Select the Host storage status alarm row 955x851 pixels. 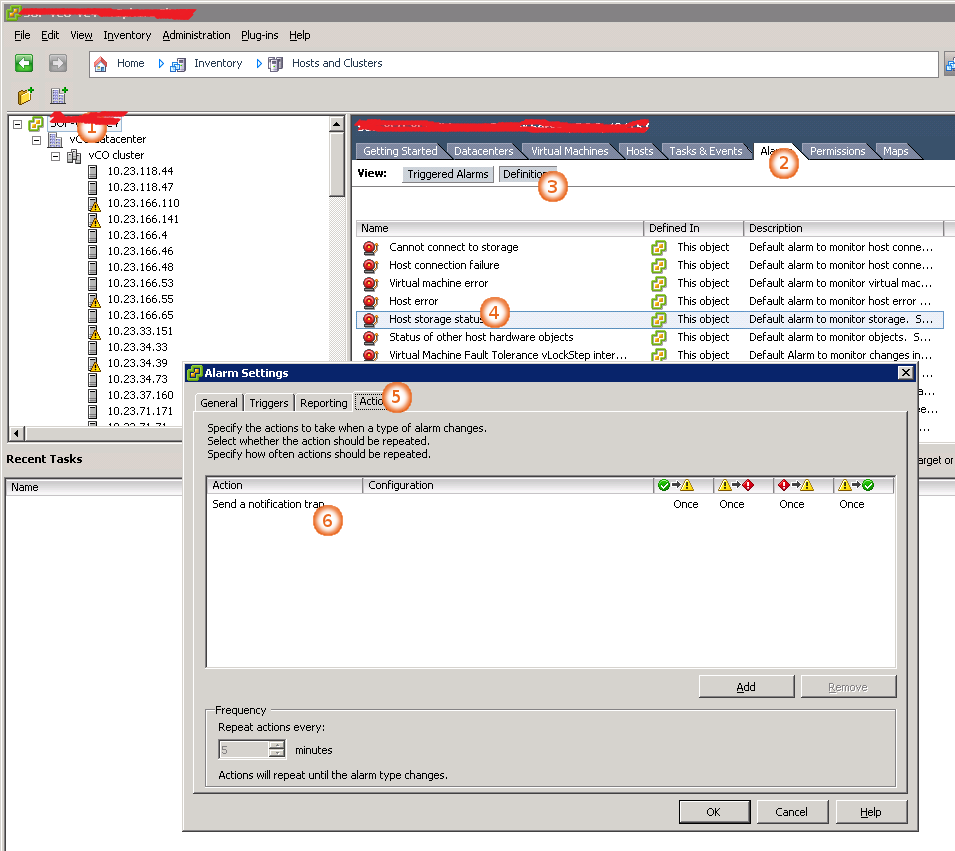(450, 319)
